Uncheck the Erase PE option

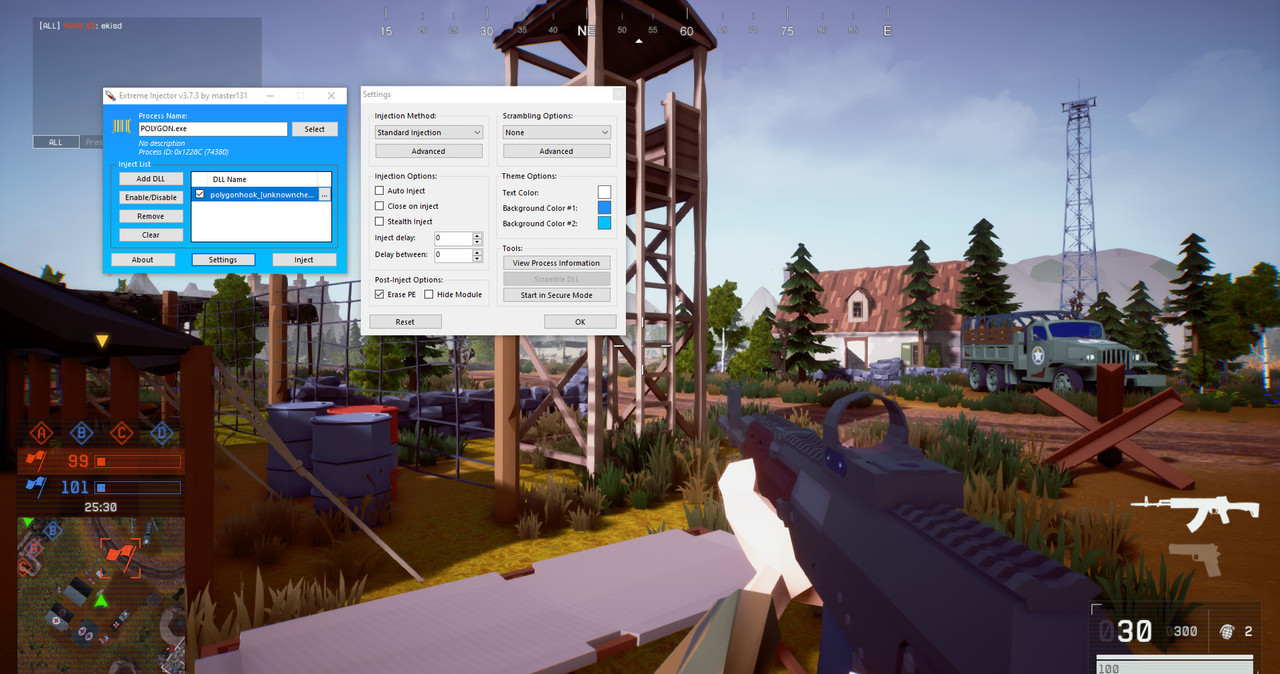click(379, 294)
